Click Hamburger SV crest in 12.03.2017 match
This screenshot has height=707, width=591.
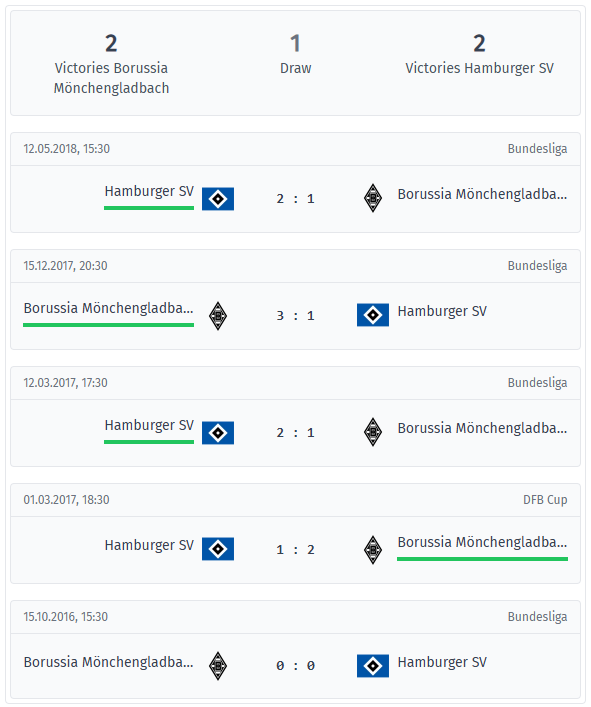tap(218, 433)
